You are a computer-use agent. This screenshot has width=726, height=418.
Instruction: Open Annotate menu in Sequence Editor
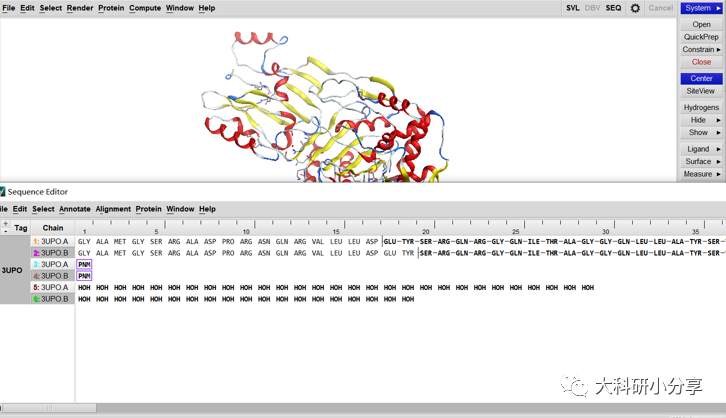(75, 209)
